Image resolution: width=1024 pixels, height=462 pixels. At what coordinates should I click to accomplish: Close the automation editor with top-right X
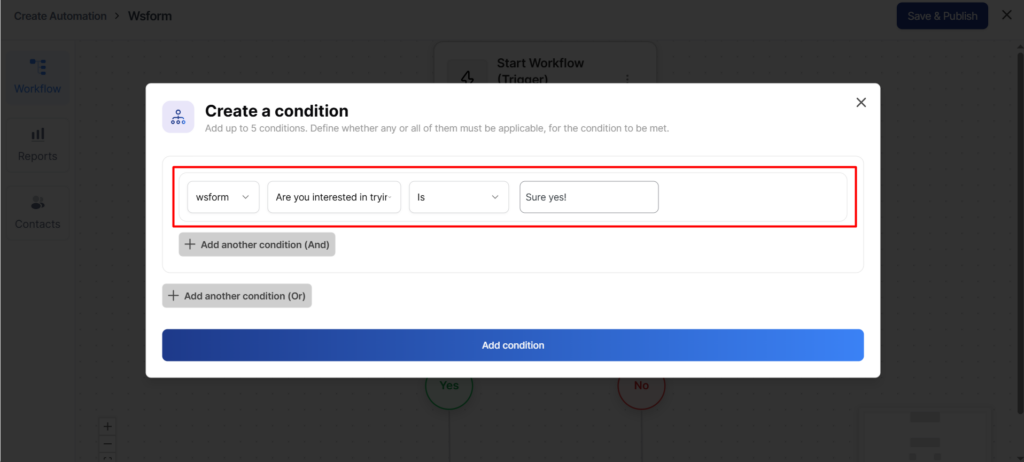pyautogui.click(x=1007, y=15)
